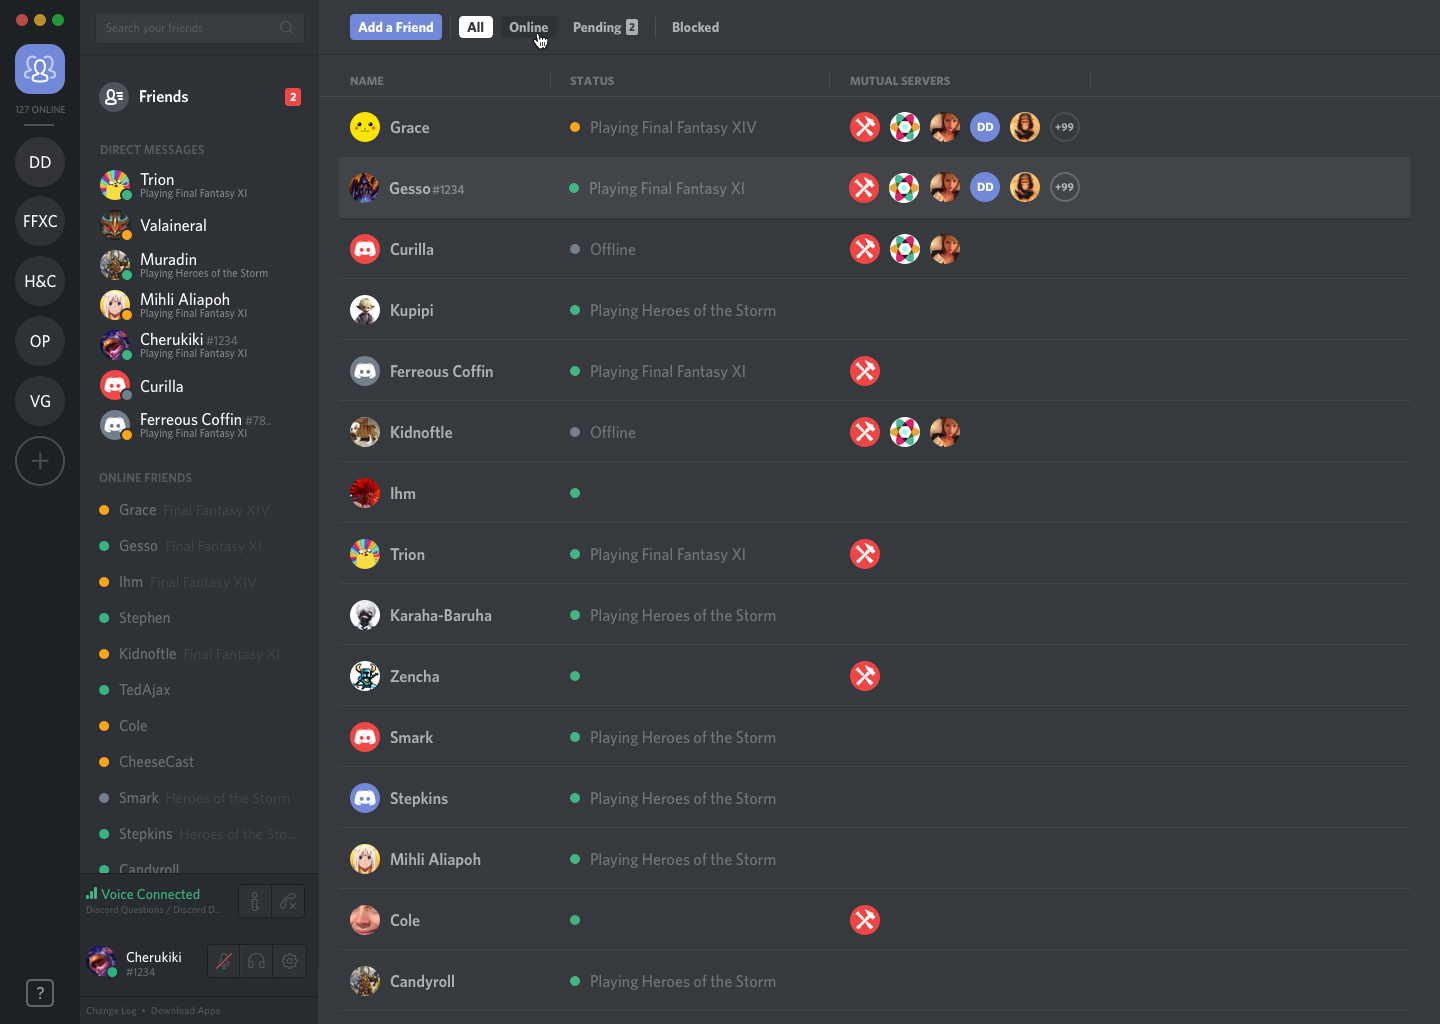Select the Stepkins name in friends table
Screen dimensions: 1440x1024
tap(419, 798)
